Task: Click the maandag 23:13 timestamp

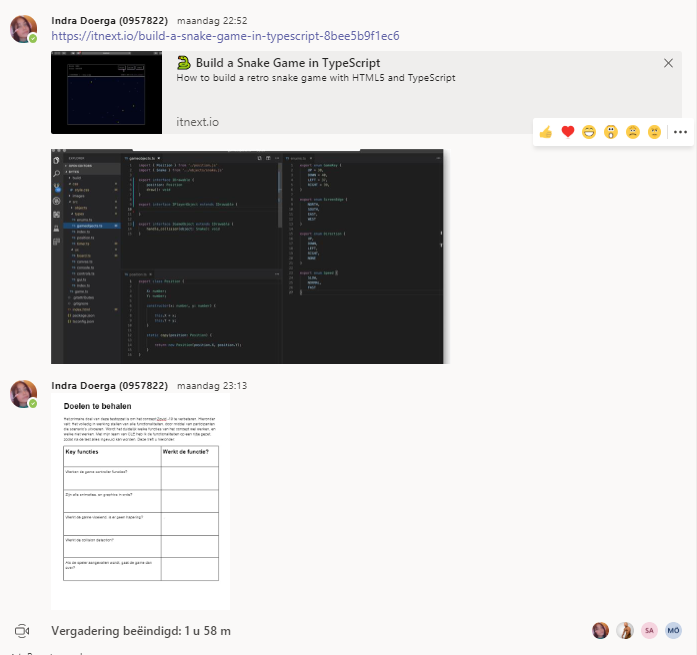Action: point(212,386)
